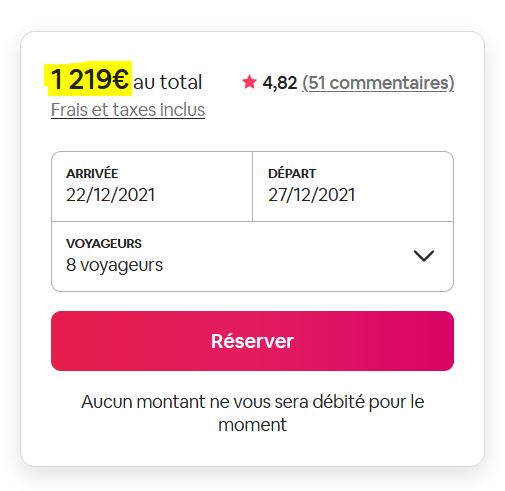Click the red star rating icon
This screenshot has height=491, width=505.
click(x=249, y=82)
